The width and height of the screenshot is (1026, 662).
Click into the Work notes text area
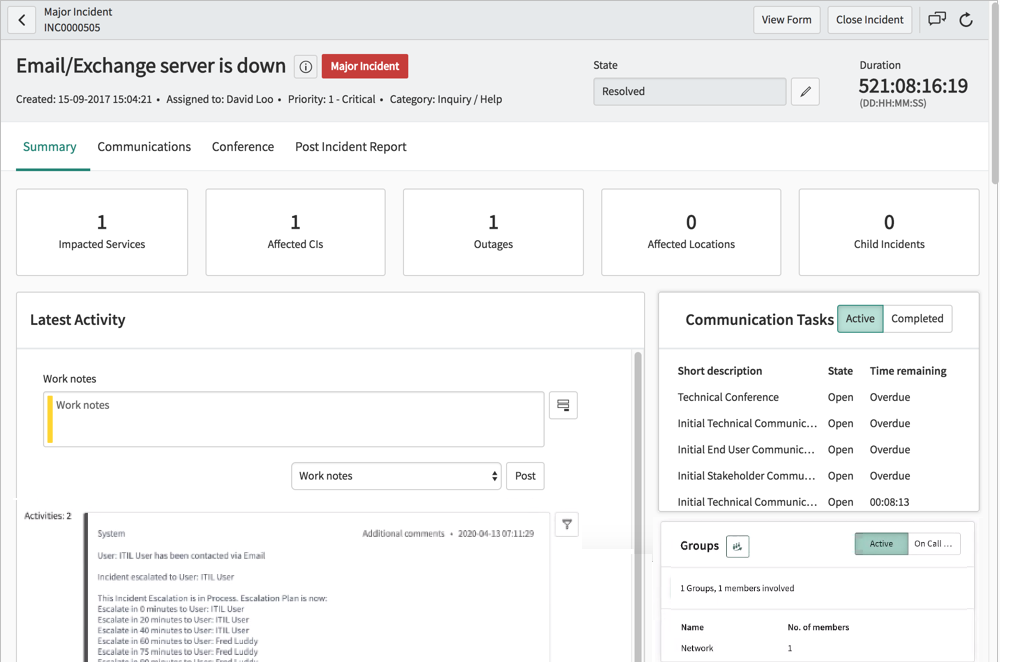(x=294, y=419)
